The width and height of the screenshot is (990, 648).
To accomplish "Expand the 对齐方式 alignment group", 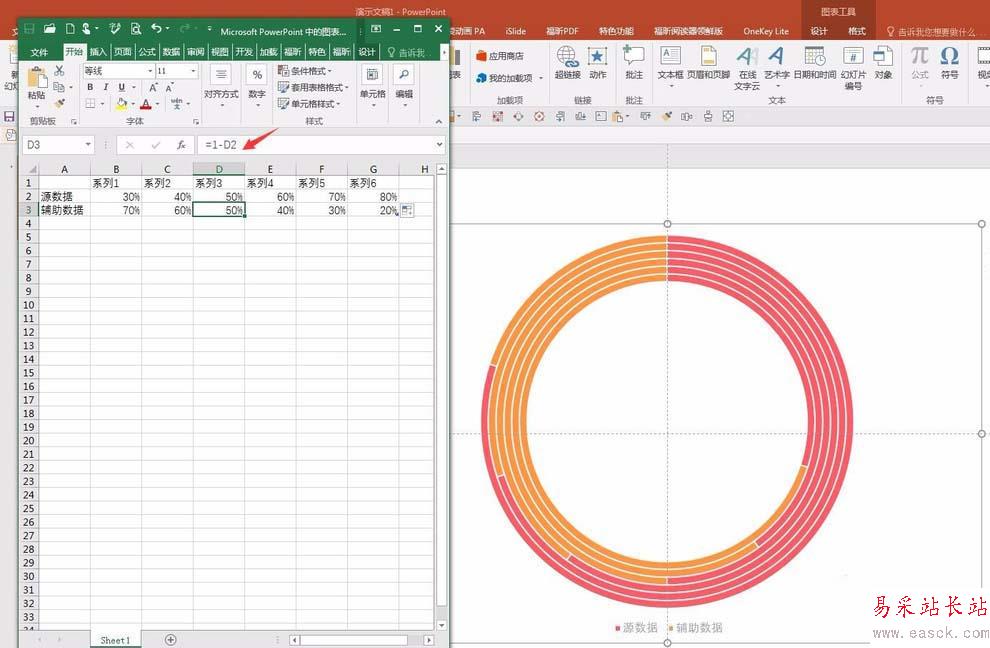I will (x=221, y=85).
